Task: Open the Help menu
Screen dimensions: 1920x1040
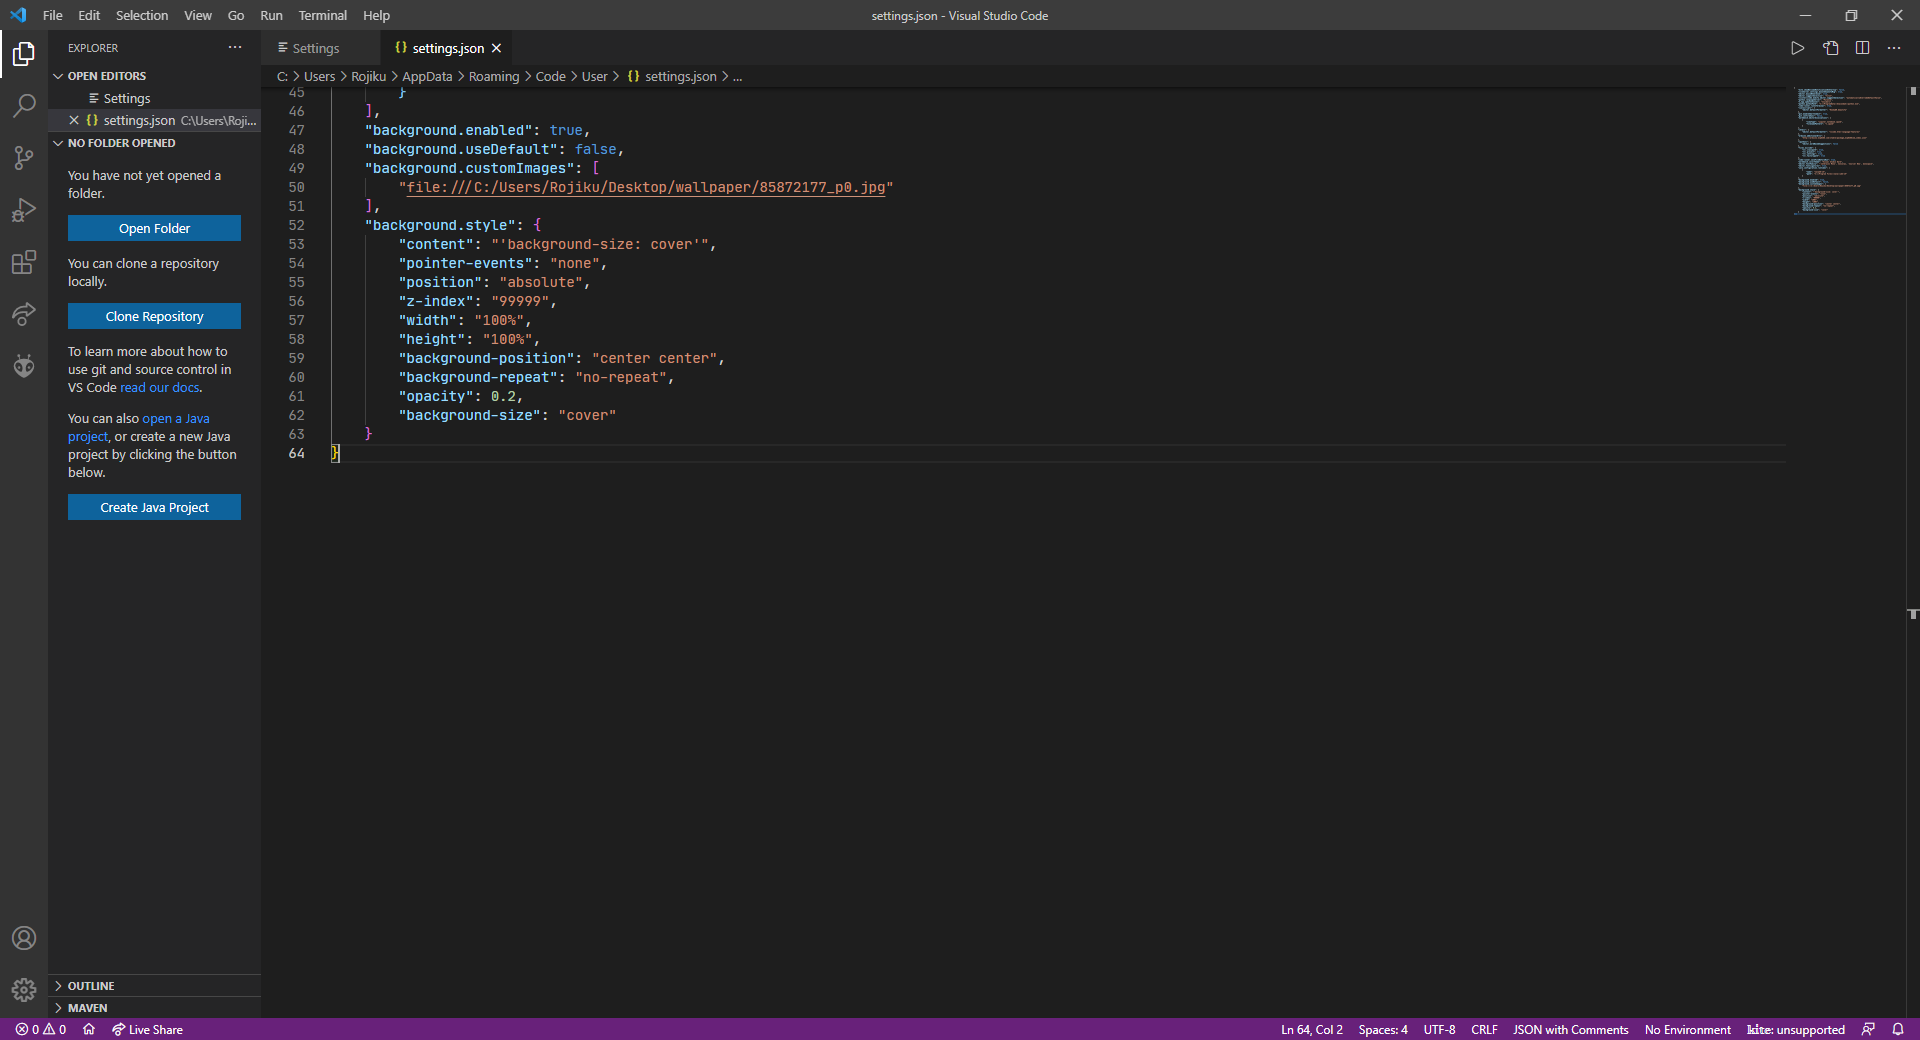Action: tap(376, 15)
